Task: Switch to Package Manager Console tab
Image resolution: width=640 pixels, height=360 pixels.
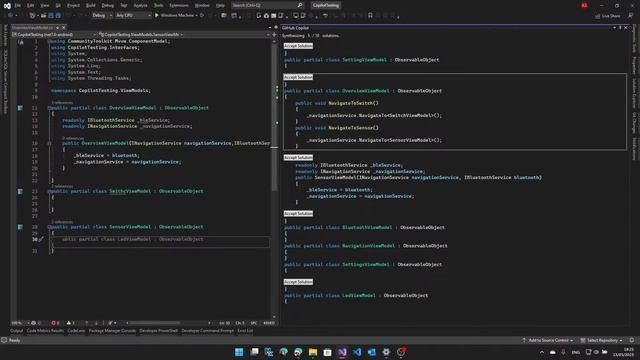Action: 112,331
